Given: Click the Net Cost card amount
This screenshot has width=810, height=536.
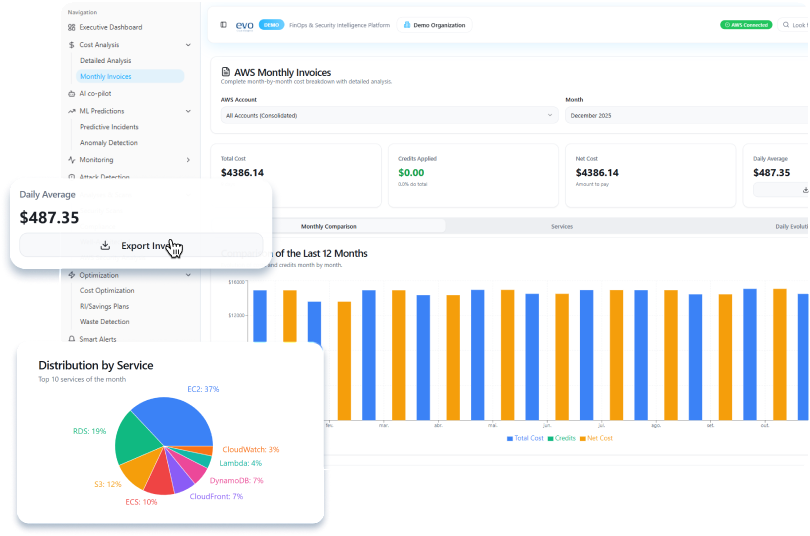Looking at the screenshot, I should 597,172.
